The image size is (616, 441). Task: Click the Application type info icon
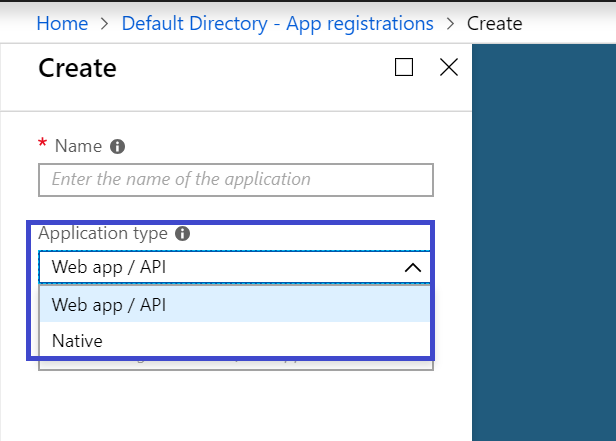pyautogui.click(x=182, y=233)
